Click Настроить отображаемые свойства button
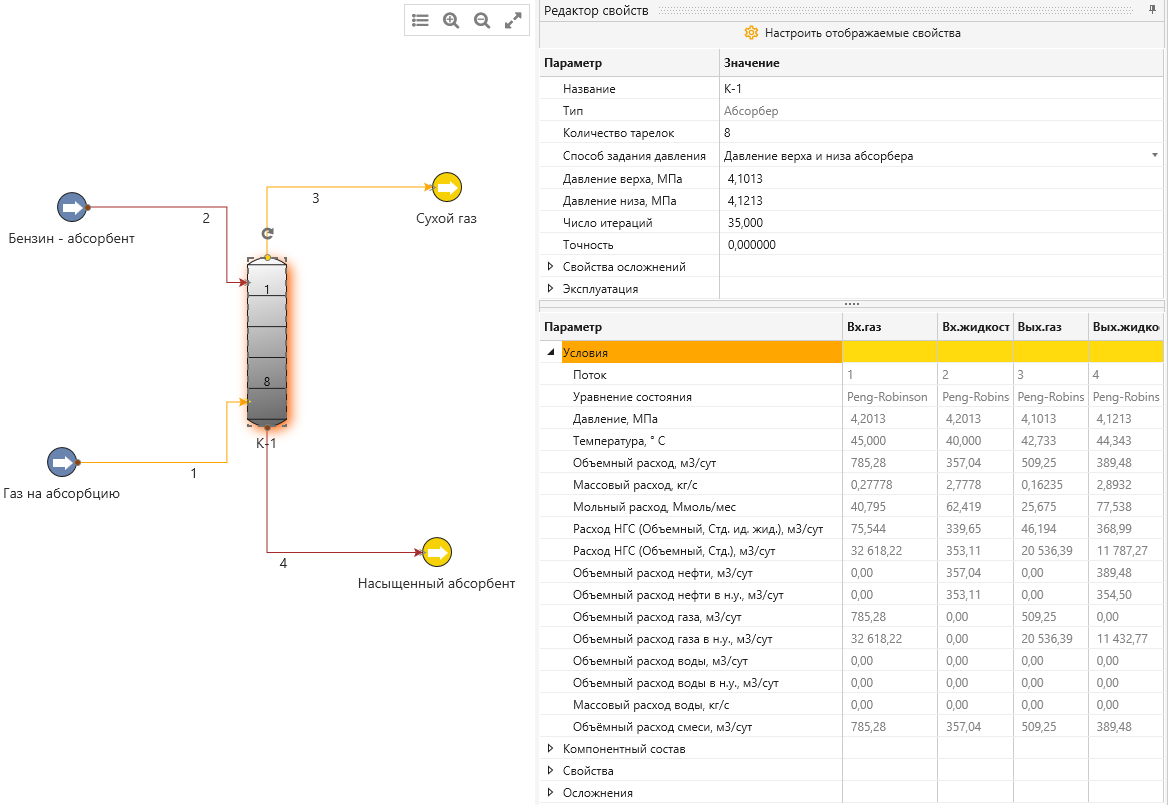This screenshot has width=1168, height=805. coord(852,33)
